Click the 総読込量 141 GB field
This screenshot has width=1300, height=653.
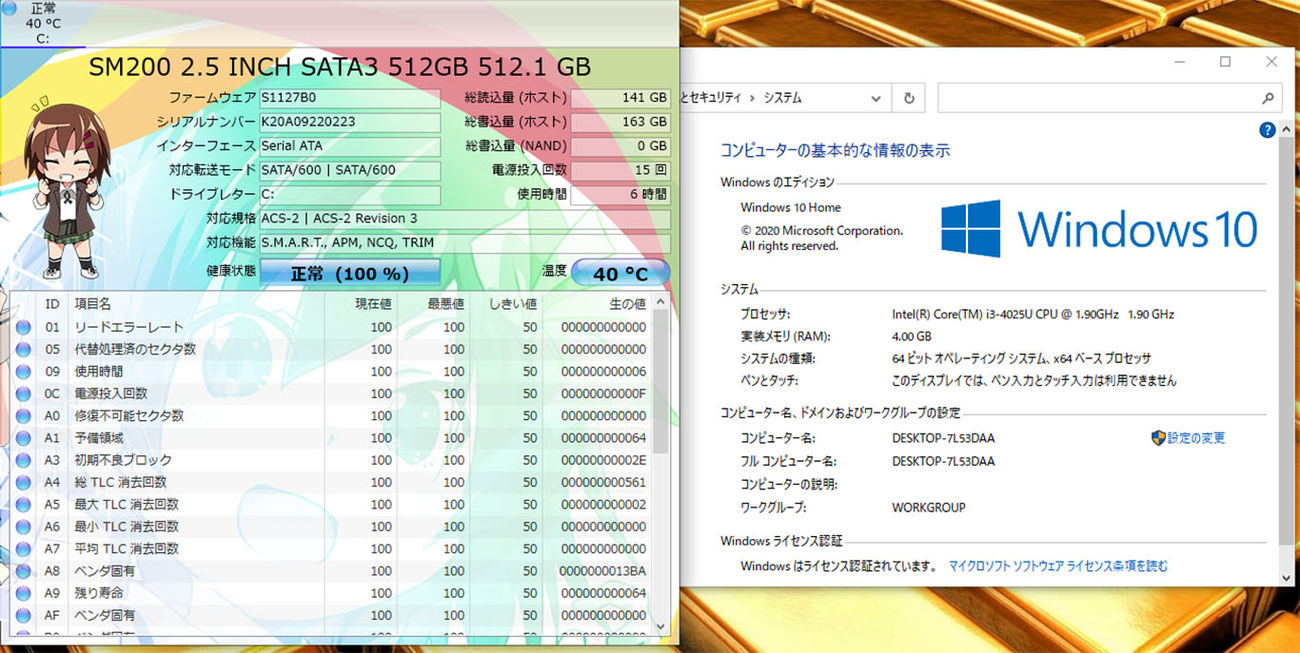pos(620,98)
